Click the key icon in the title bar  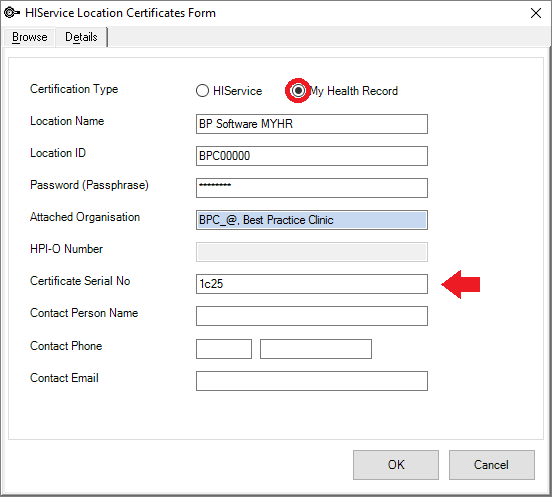tap(12, 13)
